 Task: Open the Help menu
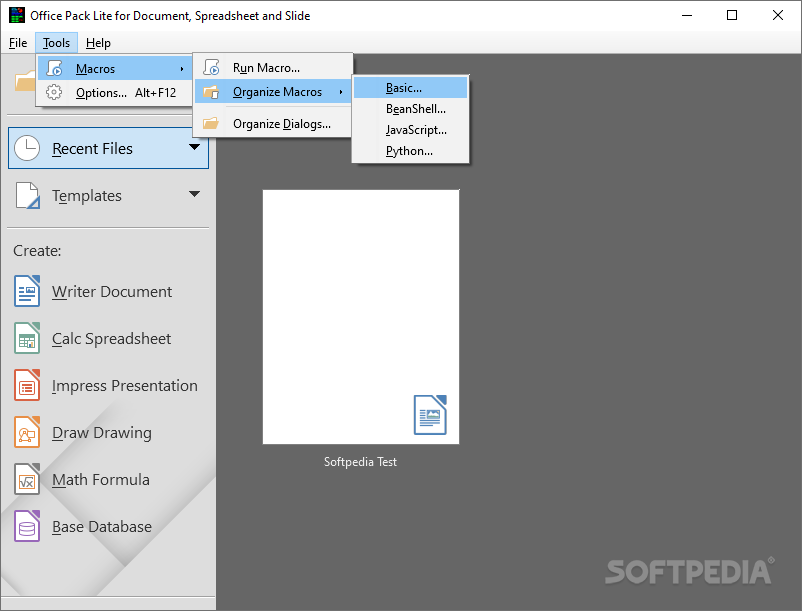pyautogui.click(x=98, y=43)
